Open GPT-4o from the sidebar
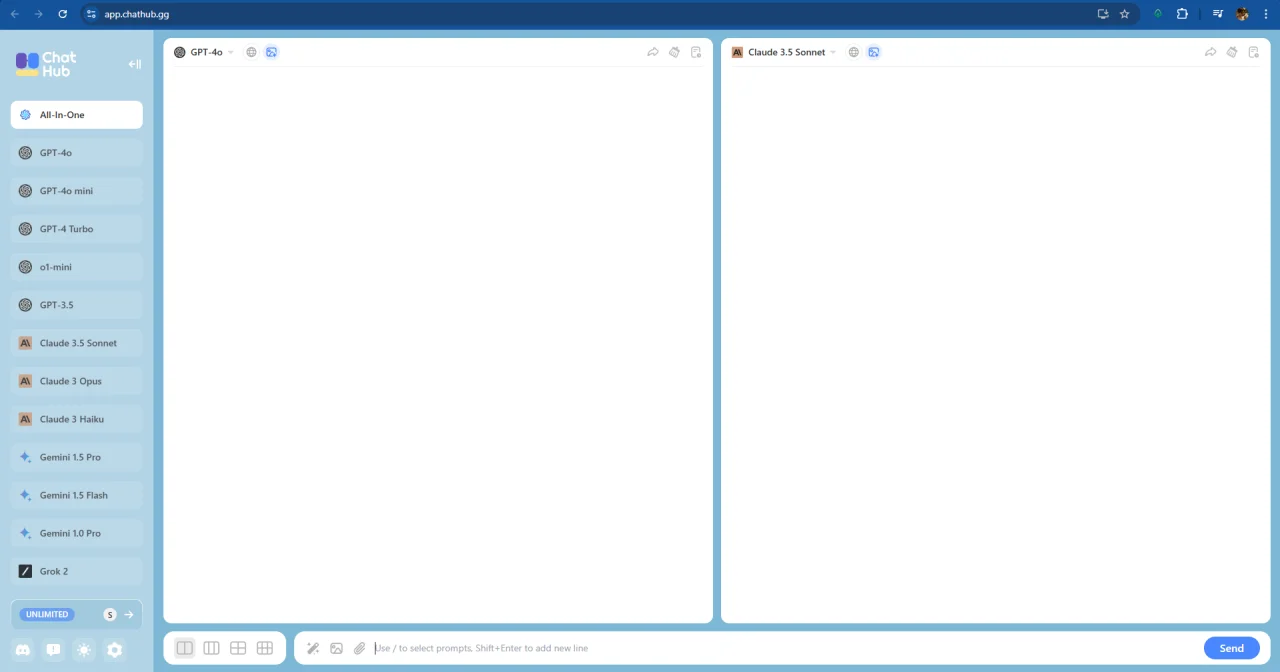The image size is (1280, 672). (x=77, y=153)
